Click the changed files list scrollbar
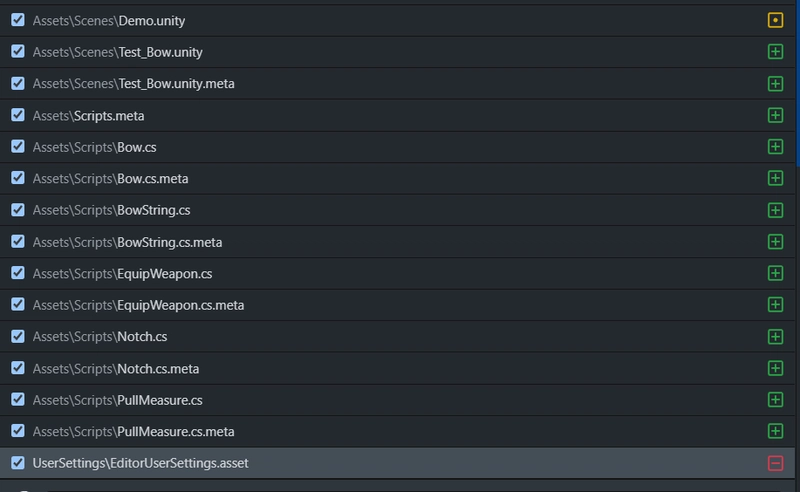This screenshot has width=800, height=492. pos(797,82)
